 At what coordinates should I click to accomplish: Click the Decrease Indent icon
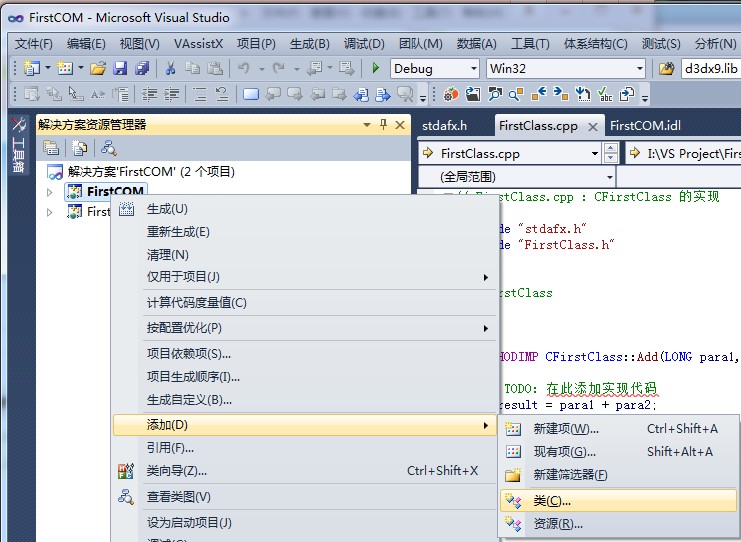coord(150,95)
